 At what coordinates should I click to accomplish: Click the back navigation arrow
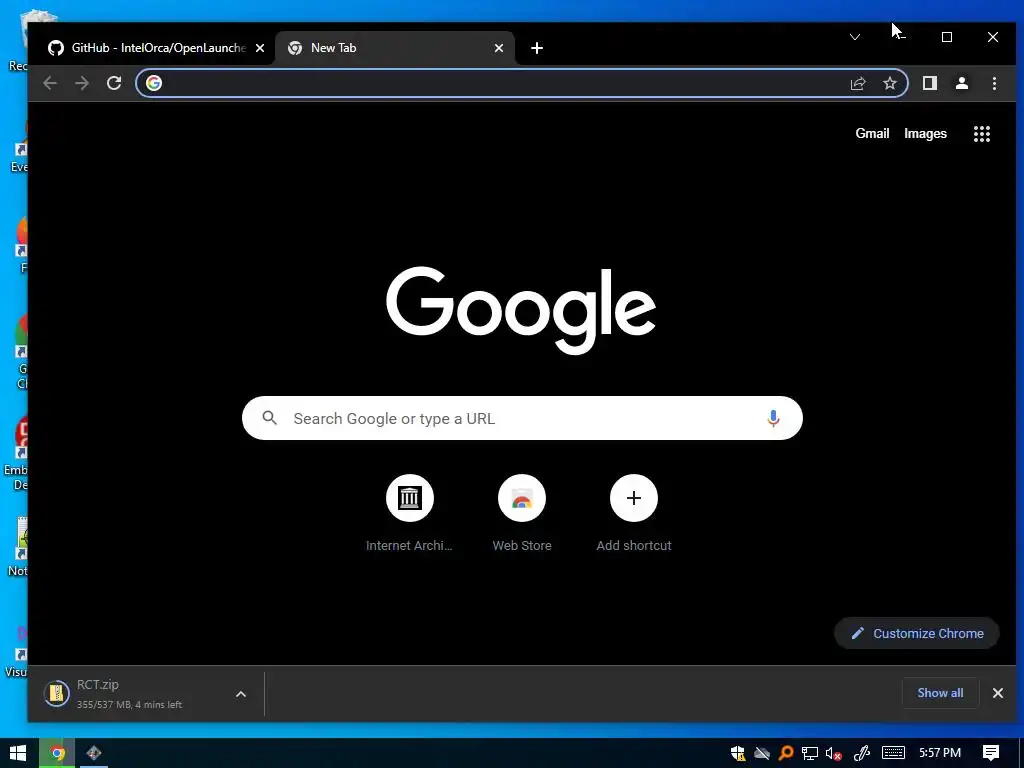(x=50, y=83)
